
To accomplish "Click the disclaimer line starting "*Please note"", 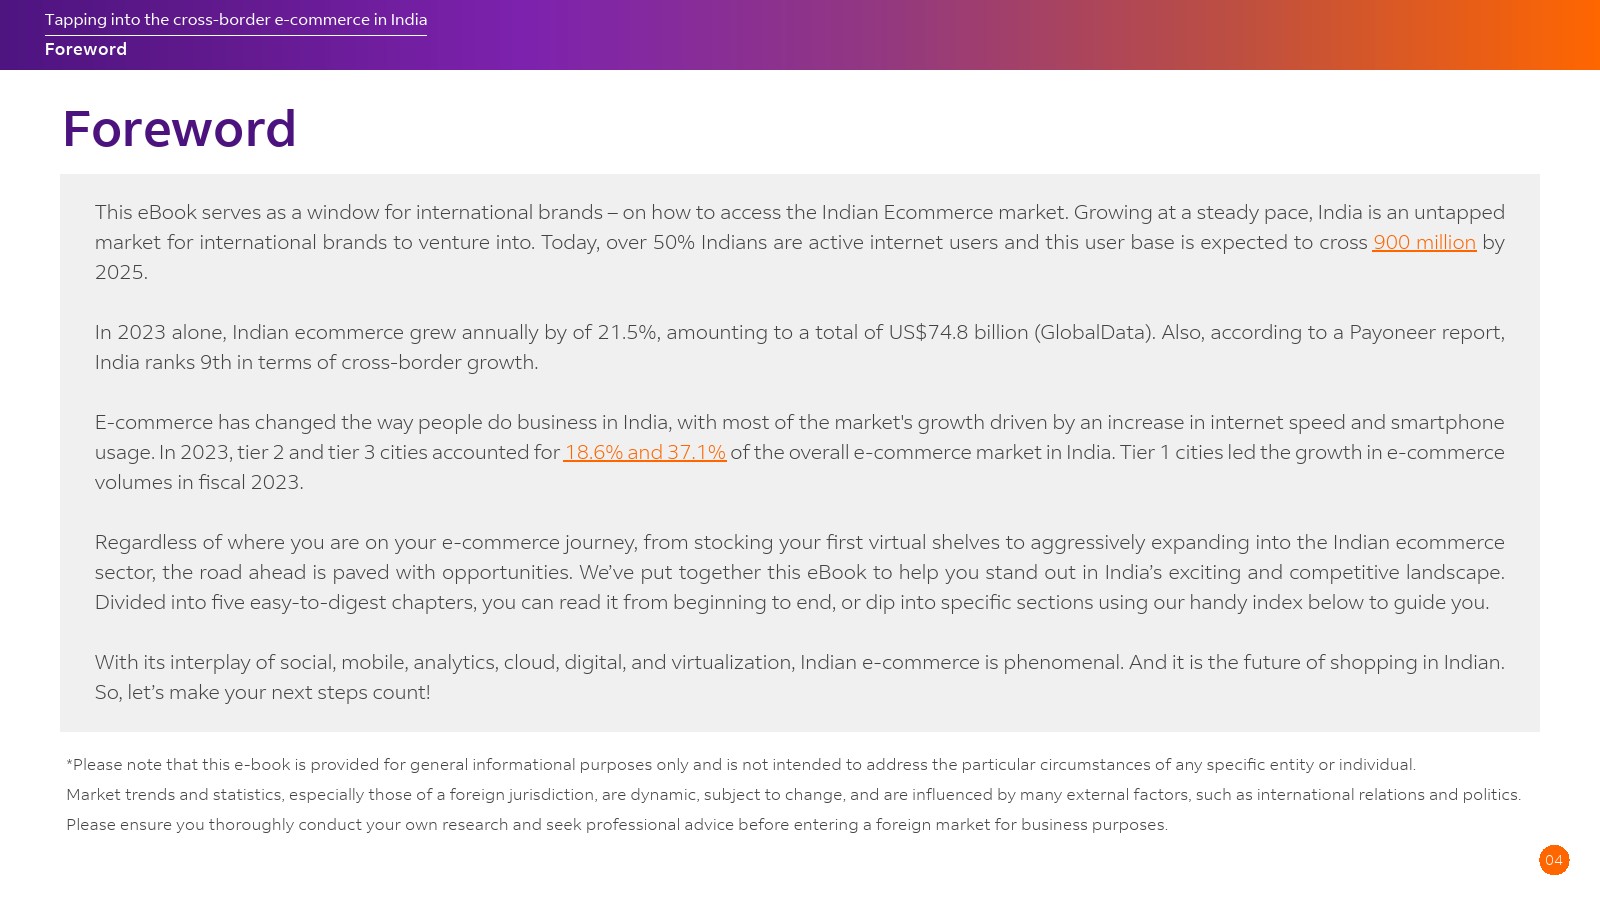I will point(740,765).
